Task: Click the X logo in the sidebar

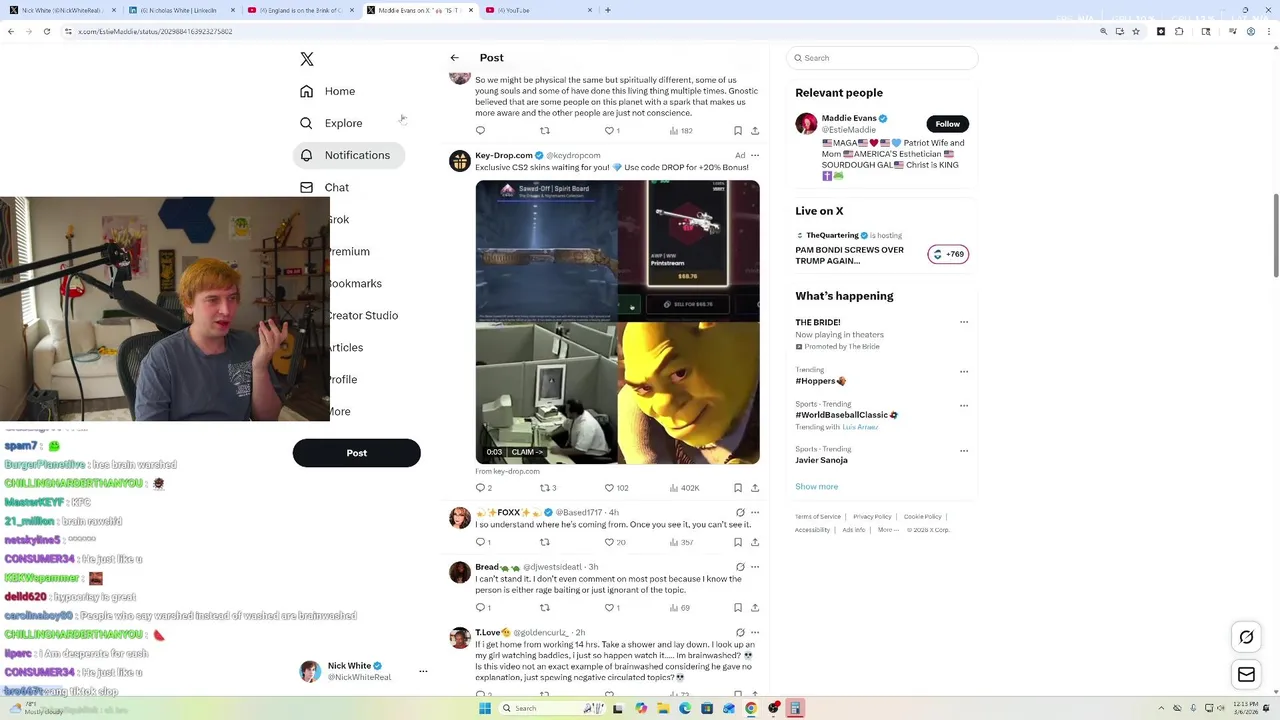Action: tap(307, 59)
